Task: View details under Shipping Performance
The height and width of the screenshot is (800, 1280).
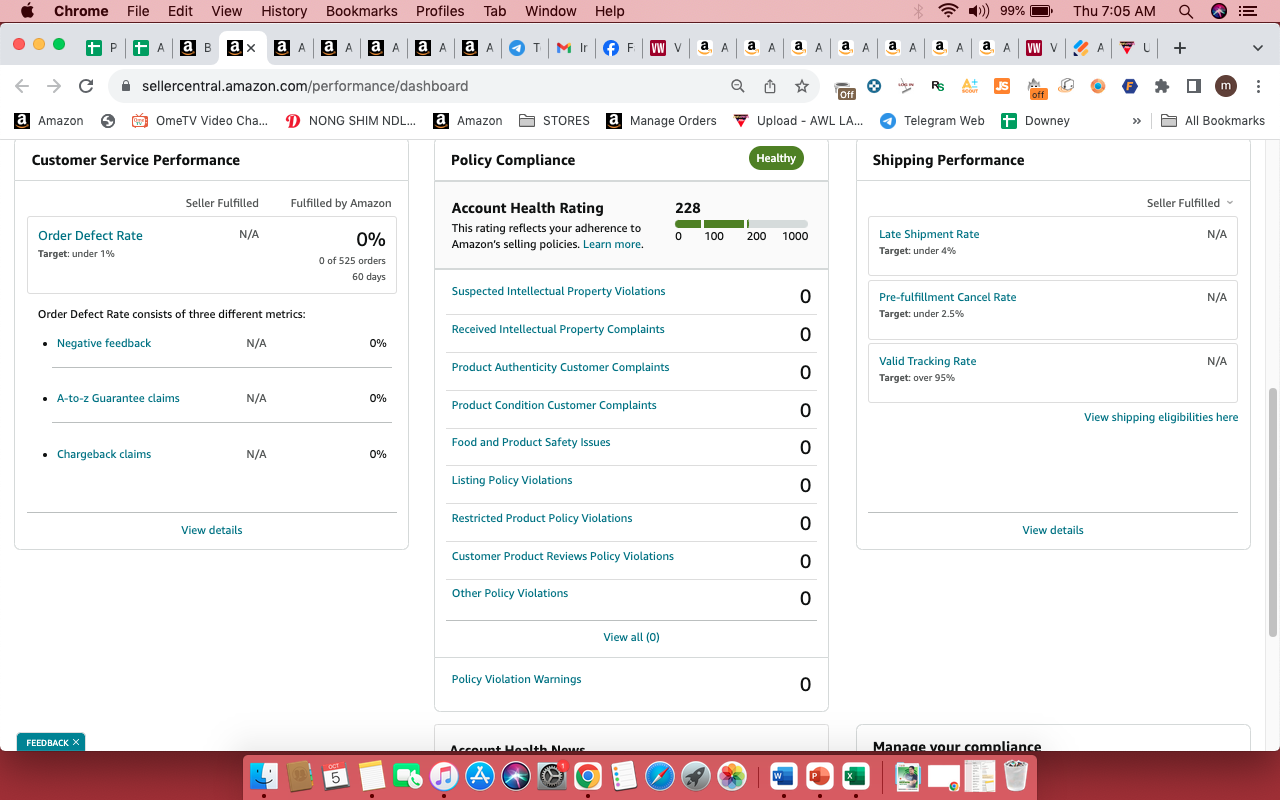Action: [x=1053, y=530]
